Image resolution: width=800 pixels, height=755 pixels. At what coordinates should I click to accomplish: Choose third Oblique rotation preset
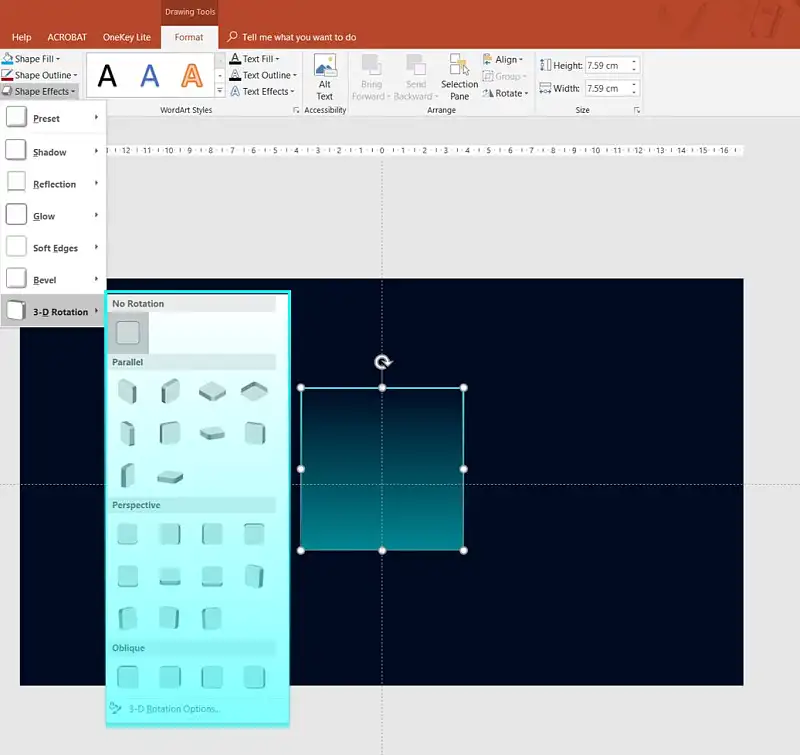(212, 677)
